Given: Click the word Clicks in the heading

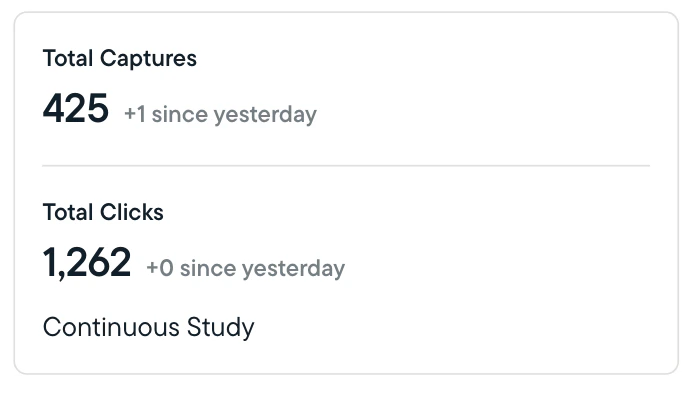Looking at the screenshot, I should point(132,212).
